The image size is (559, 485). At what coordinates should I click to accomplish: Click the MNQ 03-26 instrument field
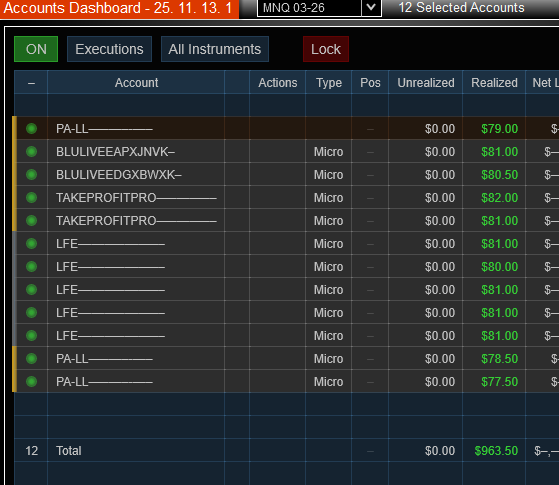pos(309,8)
